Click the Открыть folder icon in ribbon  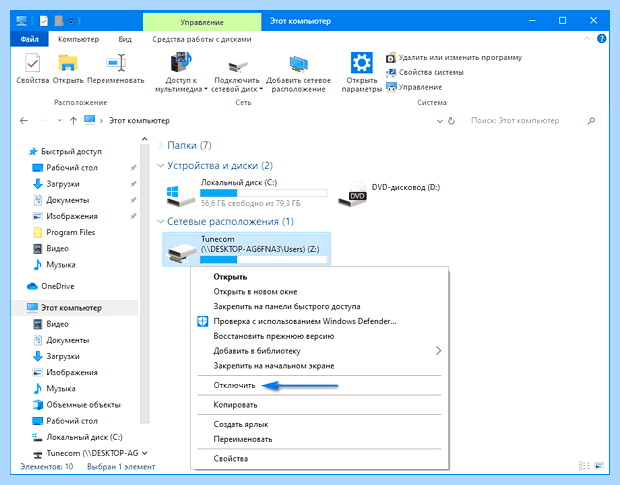[x=68, y=68]
